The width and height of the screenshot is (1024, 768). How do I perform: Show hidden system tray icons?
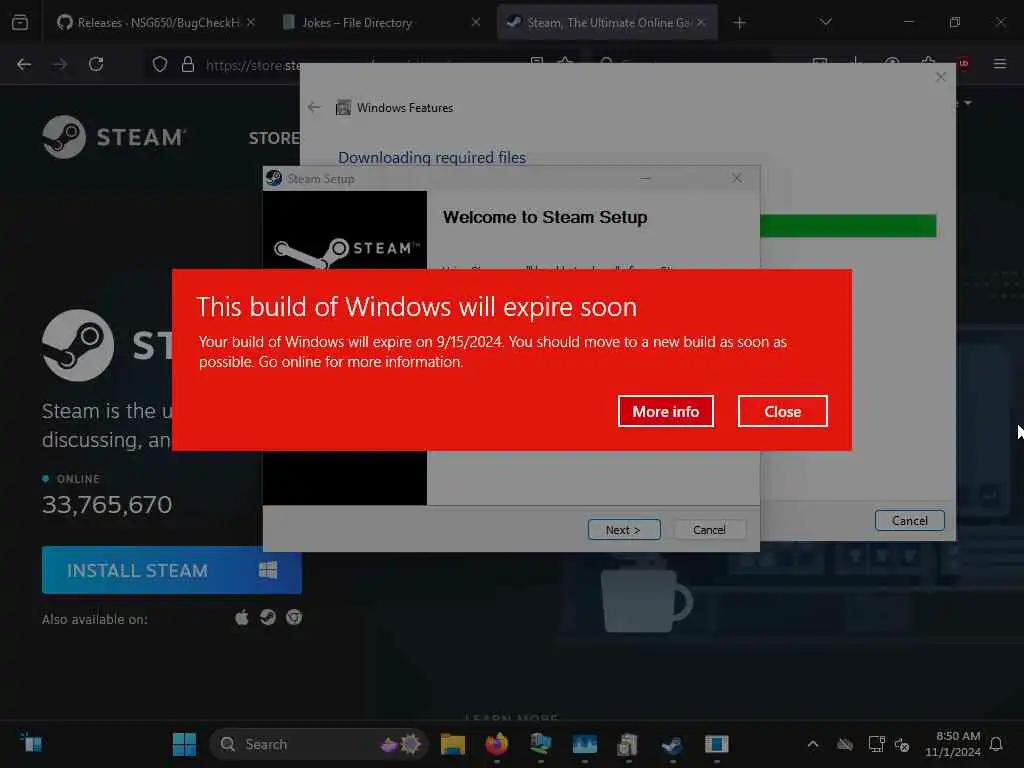[x=813, y=744]
